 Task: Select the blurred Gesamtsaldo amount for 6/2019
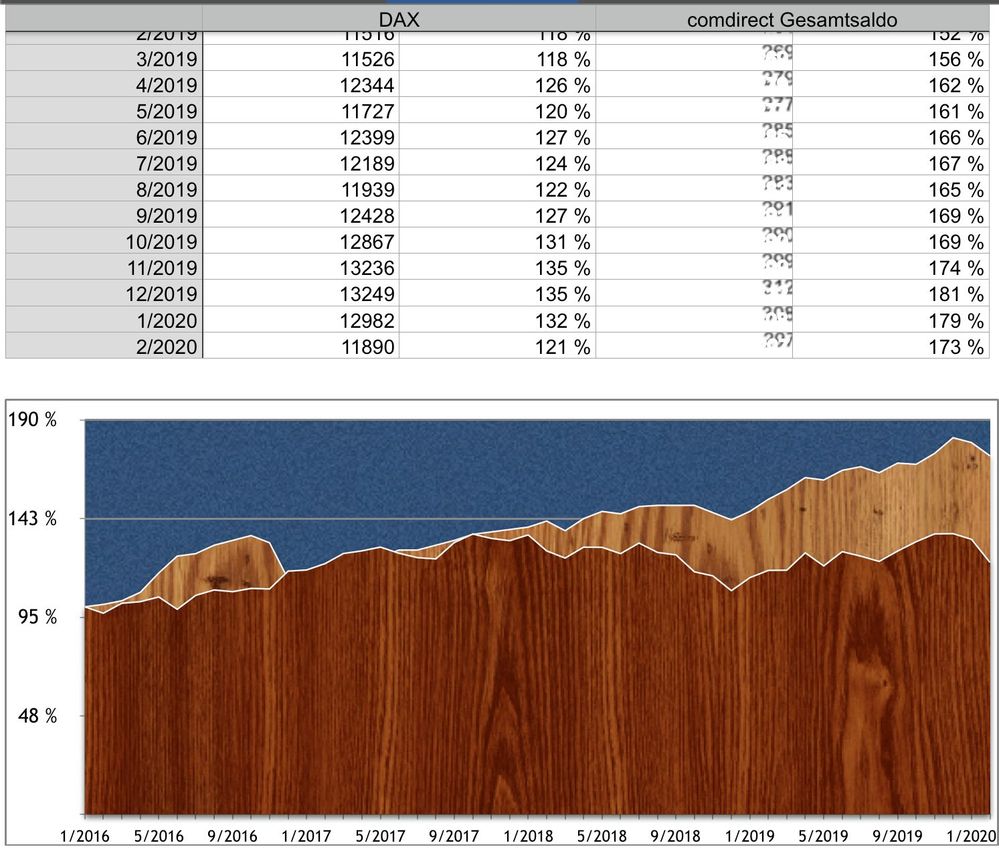click(x=695, y=137)
